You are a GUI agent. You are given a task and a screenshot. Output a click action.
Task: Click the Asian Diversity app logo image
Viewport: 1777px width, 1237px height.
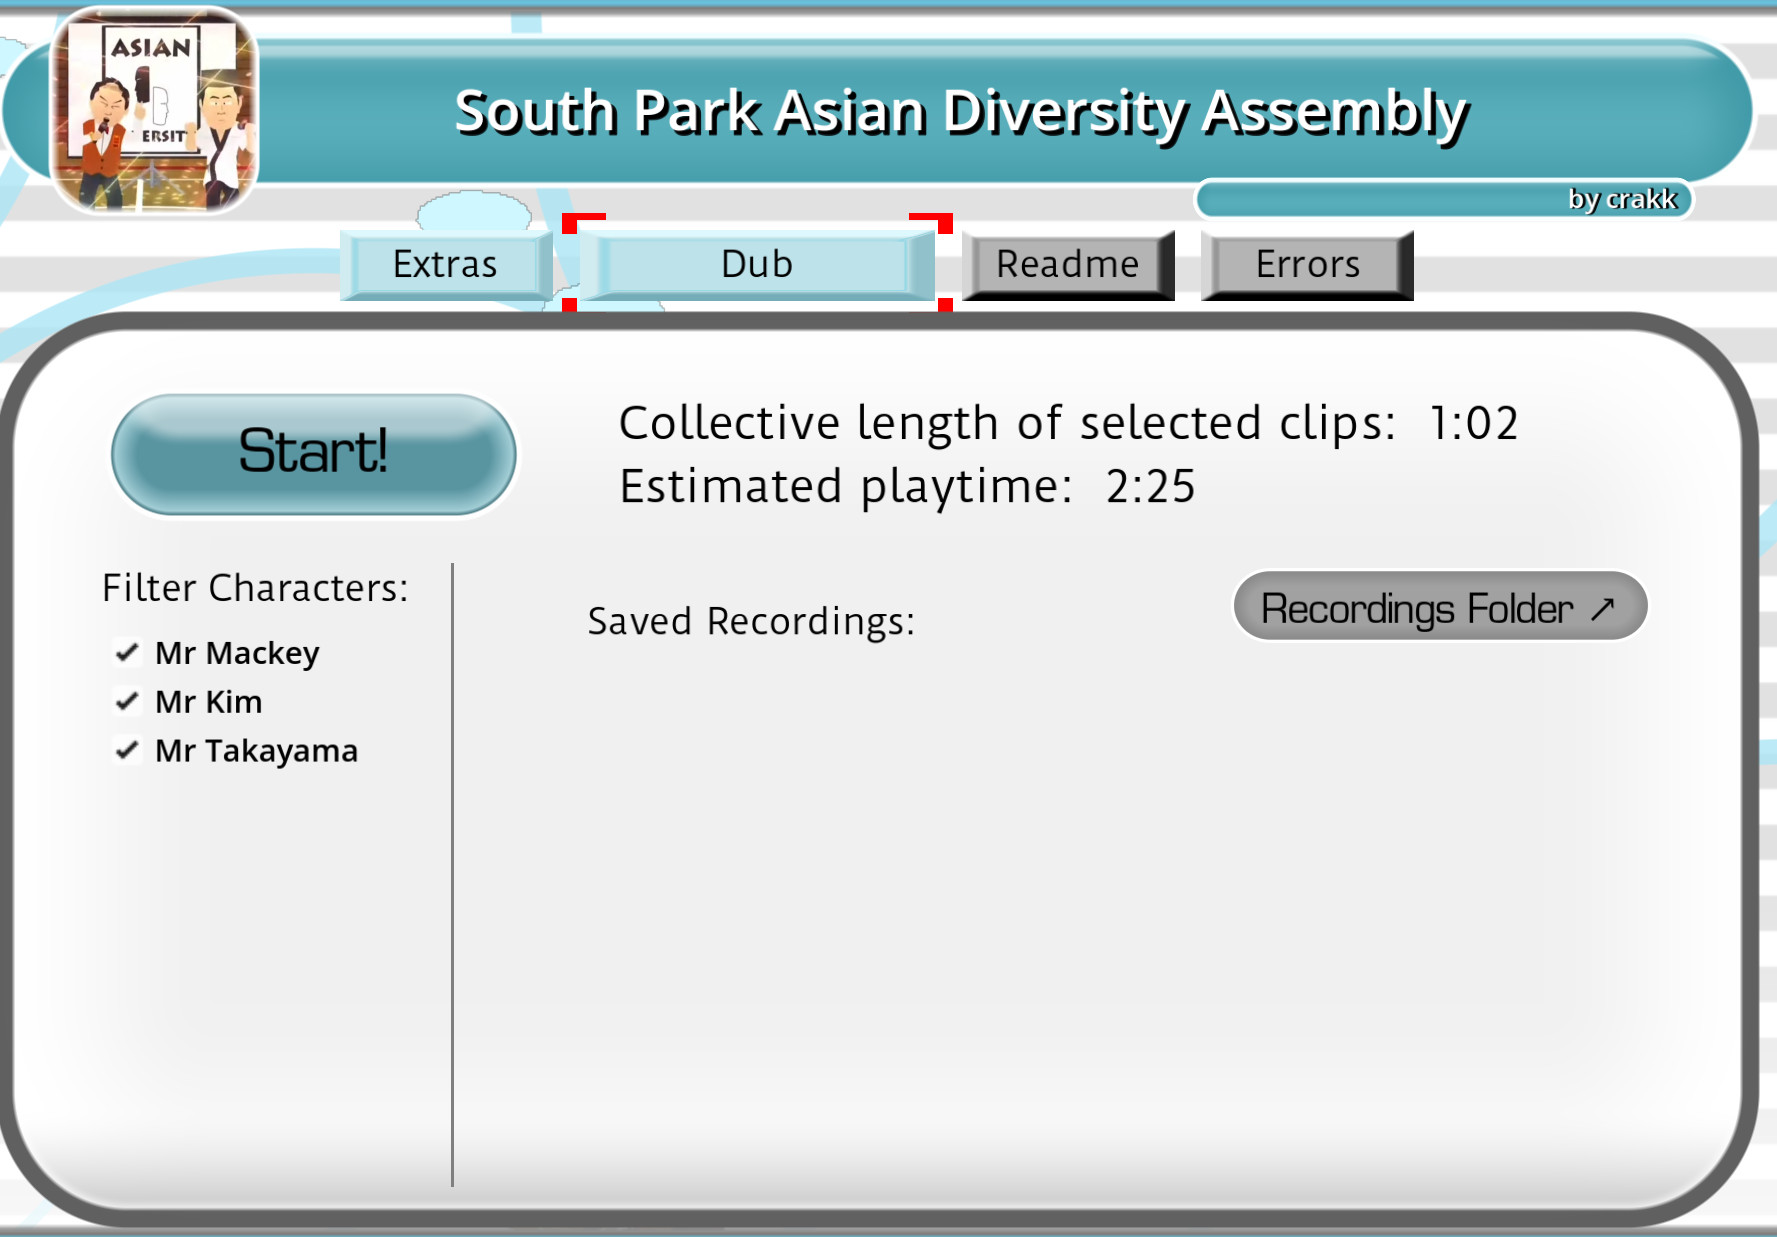click(155, 110)
